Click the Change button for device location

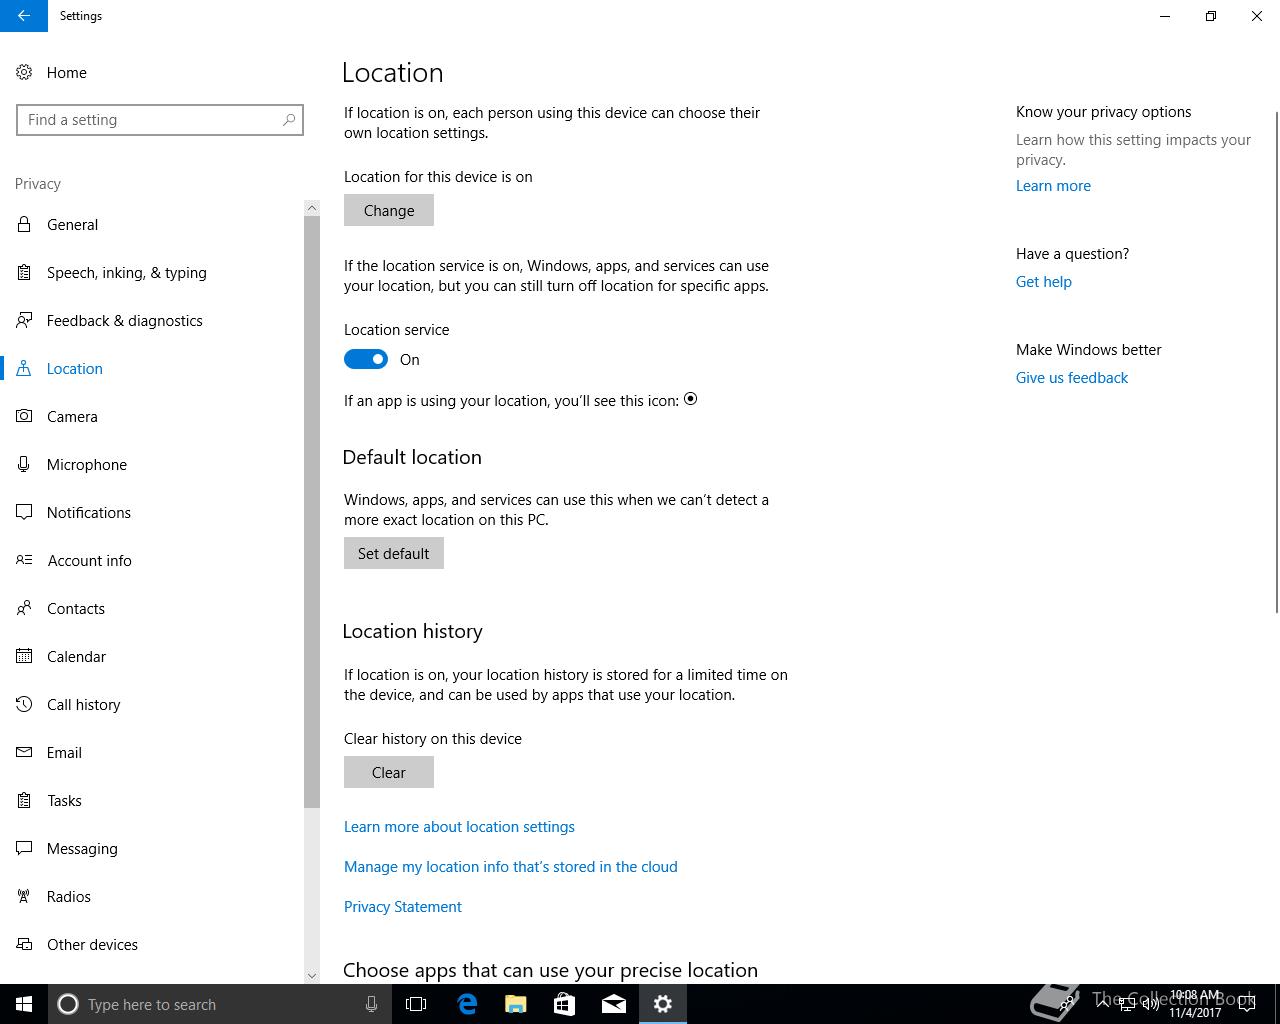(x=389, y=210)
